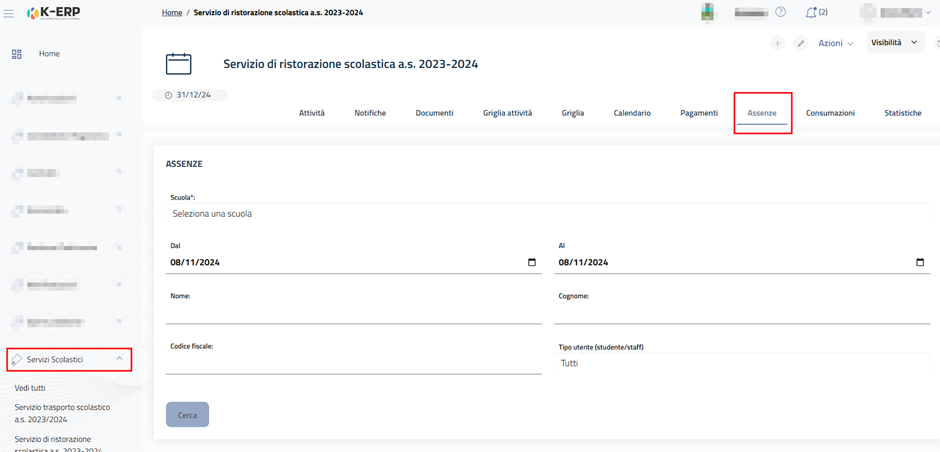The image size is (940, 452).
Task: Open the 'Seleziona una scuola' dropdown
Action: click(x=550, y=214)
